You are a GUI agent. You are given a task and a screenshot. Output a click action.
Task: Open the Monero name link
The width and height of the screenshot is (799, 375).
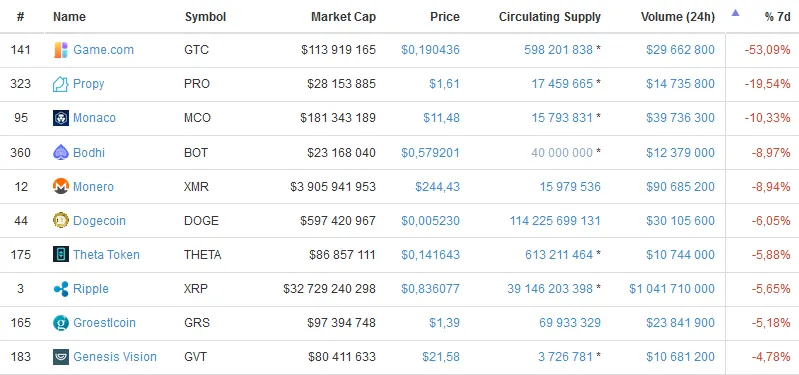coord(93,186)
